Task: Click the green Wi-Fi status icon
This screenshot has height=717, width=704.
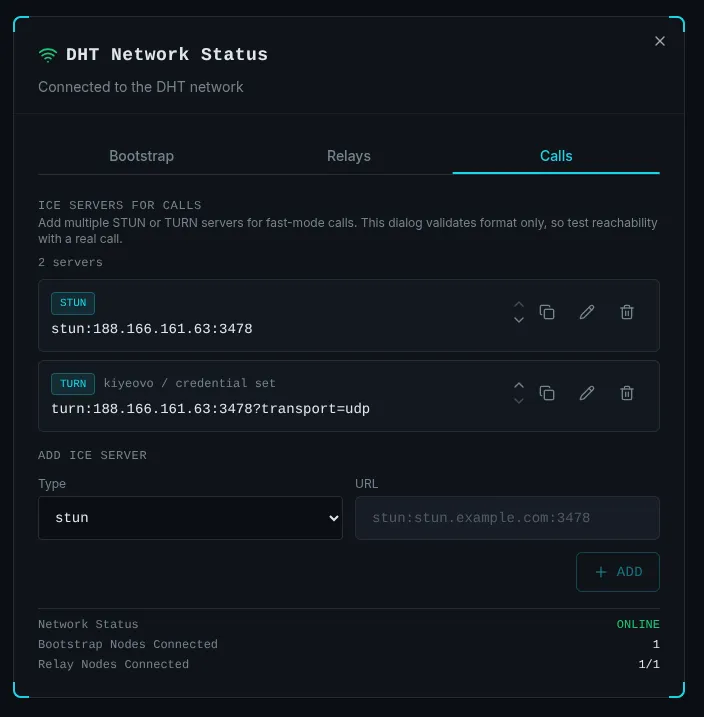Action: 48,55
